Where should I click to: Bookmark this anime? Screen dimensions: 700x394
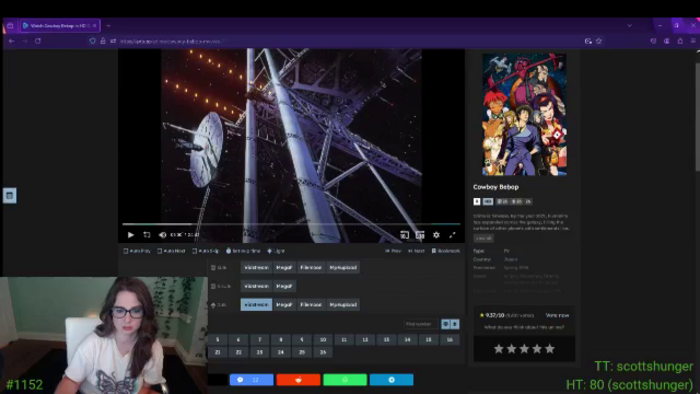(446, 251)
